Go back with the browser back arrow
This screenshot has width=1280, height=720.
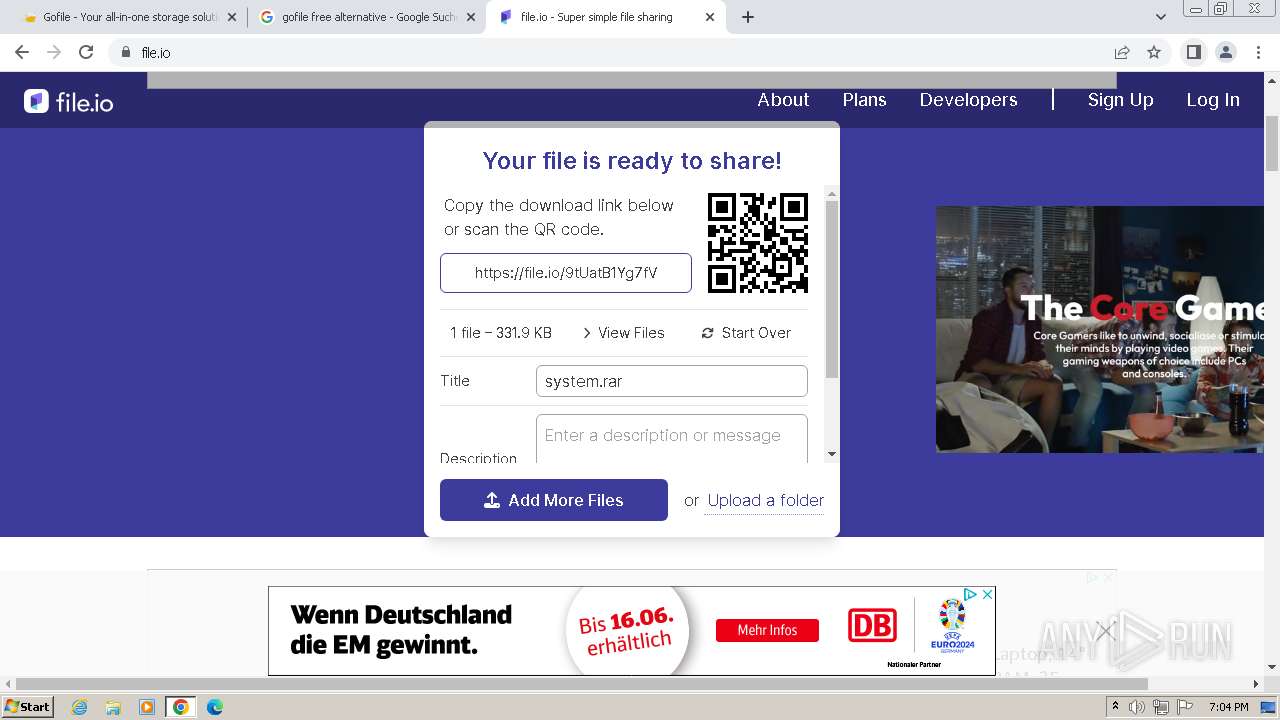pyautogui.click(x=22, y=52)
